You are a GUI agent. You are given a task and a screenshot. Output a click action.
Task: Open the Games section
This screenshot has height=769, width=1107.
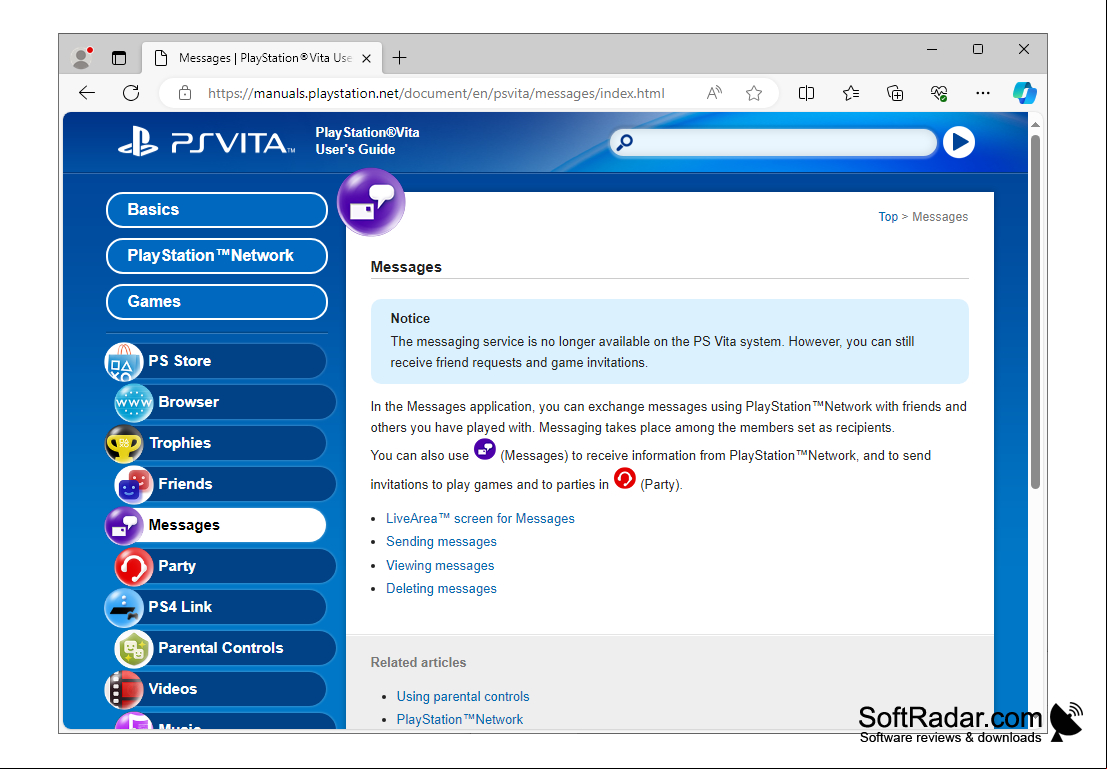click(217, 302)
